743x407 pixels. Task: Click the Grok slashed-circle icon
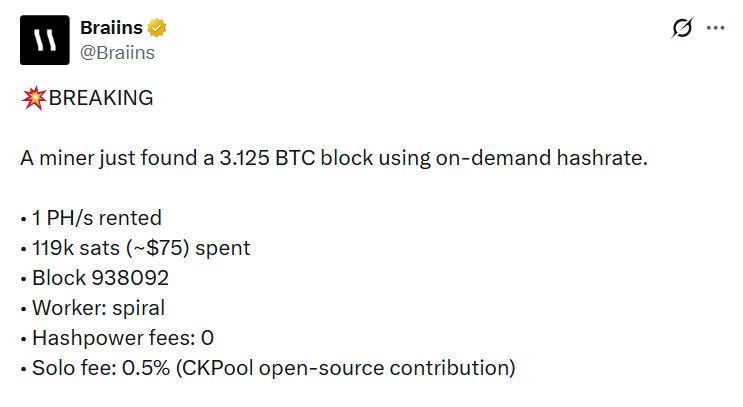(x=682, y=29)
